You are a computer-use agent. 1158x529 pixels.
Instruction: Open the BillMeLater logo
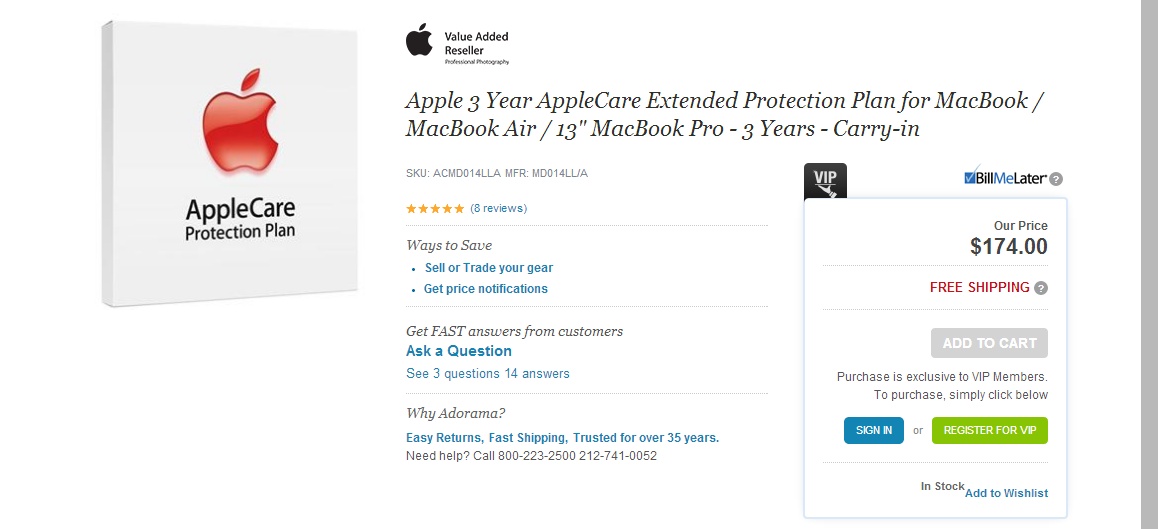tap(1005, 178)
